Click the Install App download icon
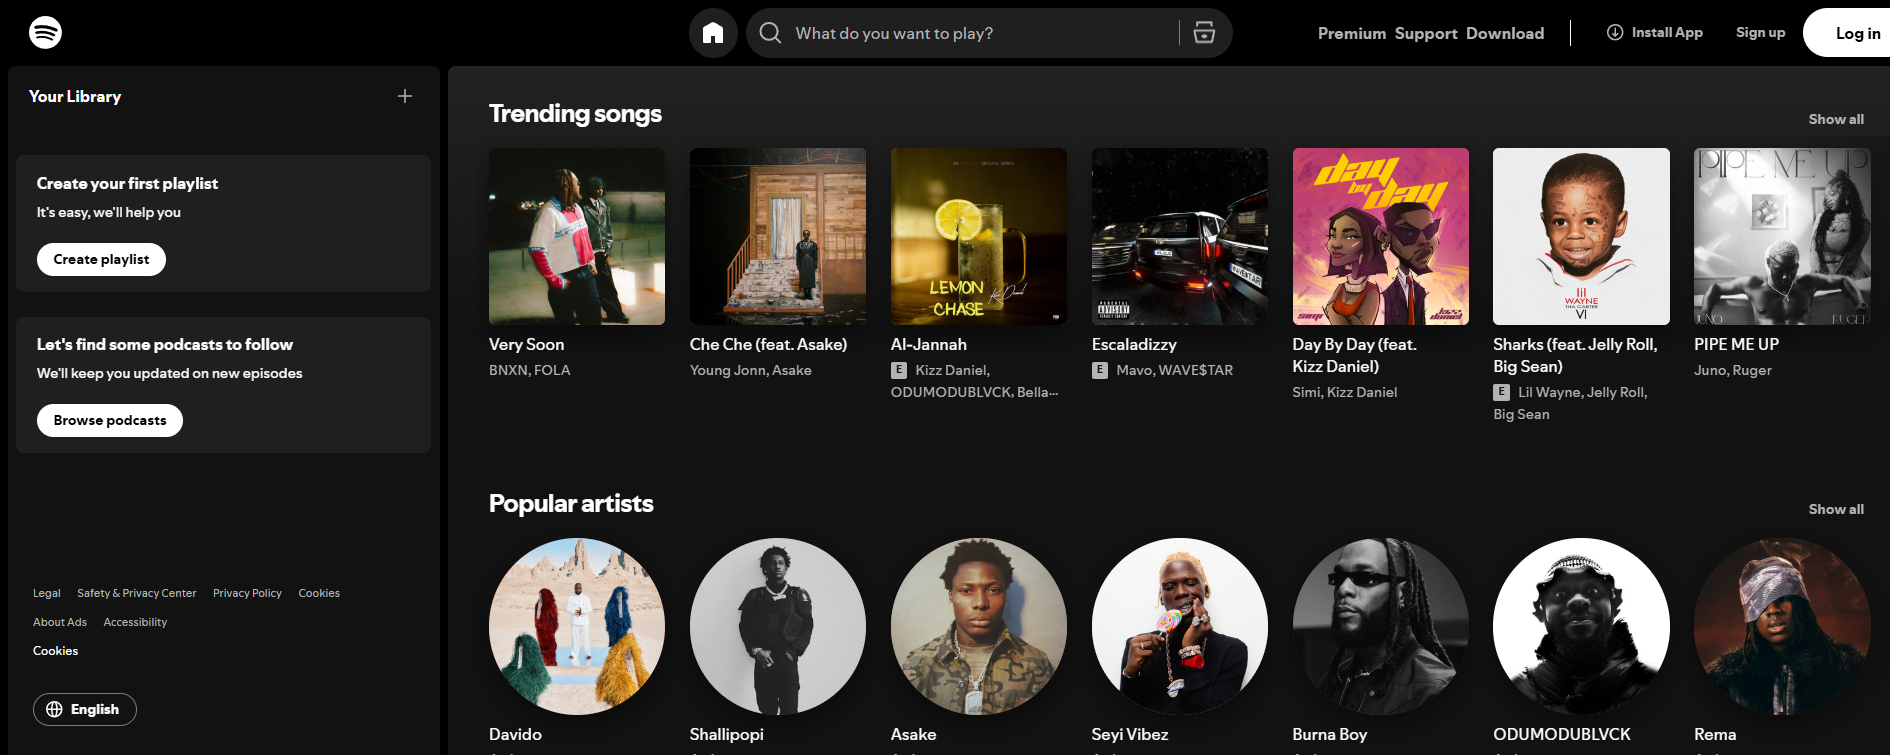The height and width of the screenshot is (755, 1890). [x=1615, y=32]
